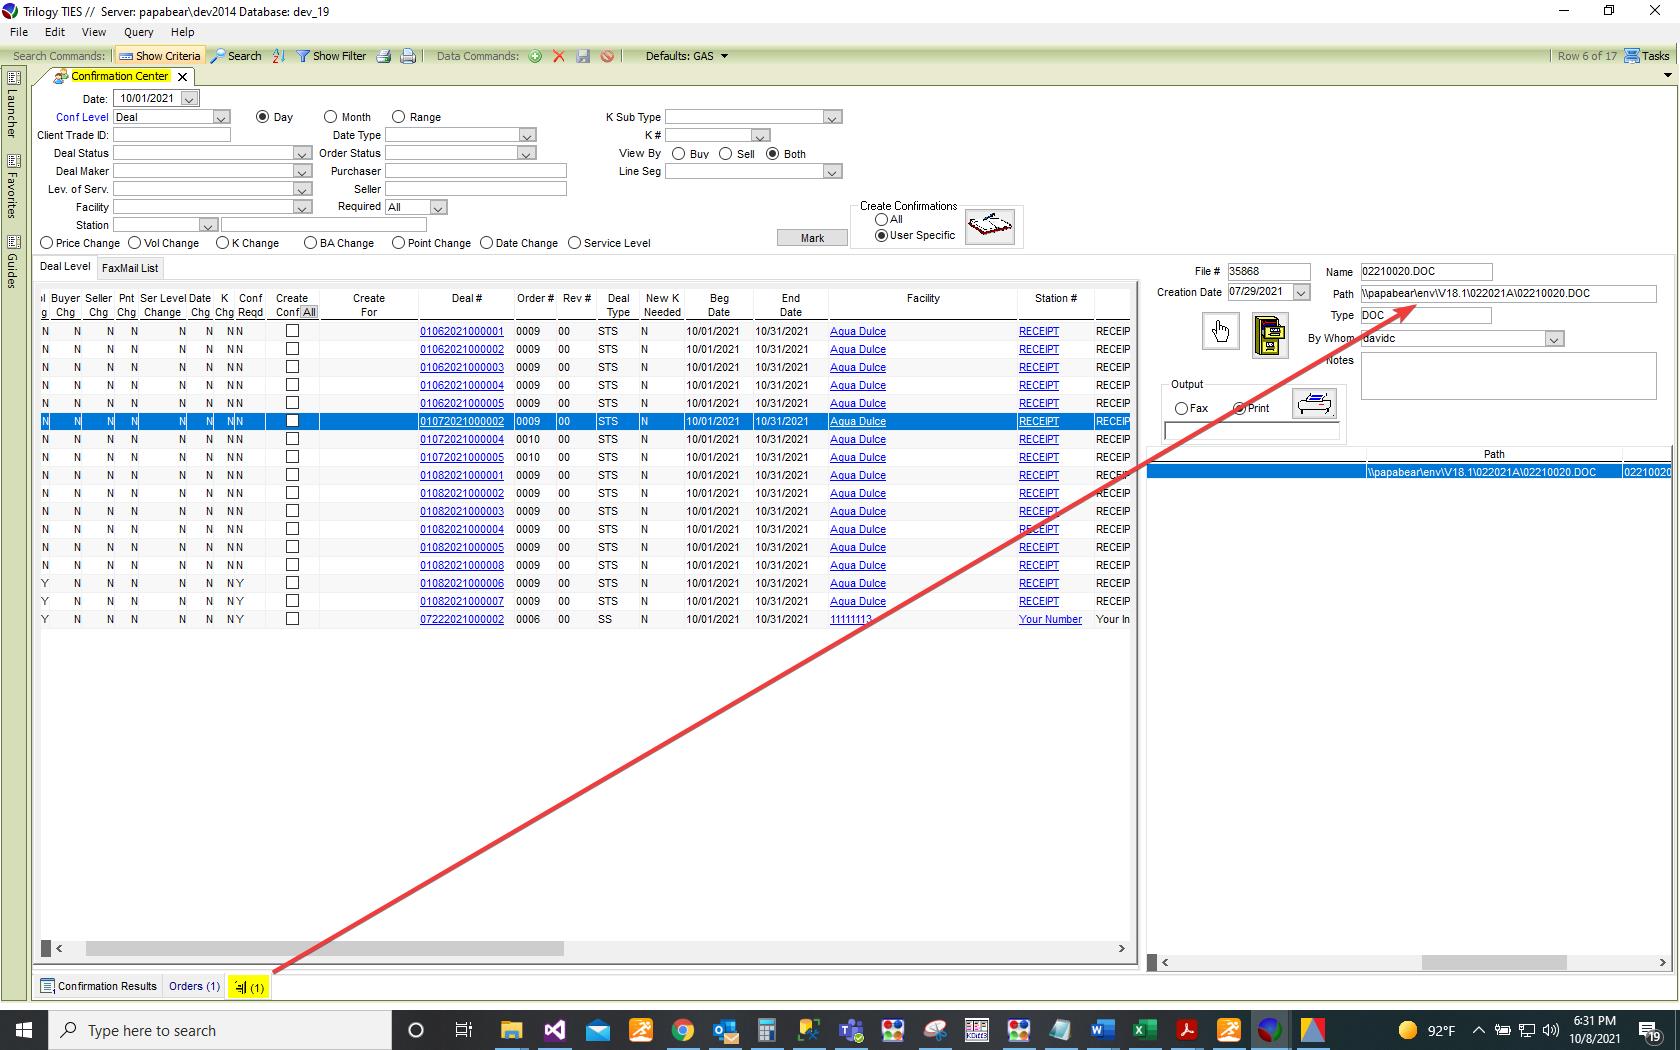Image resolution: width=1680 pixels, height=1050 pixels.
Task: Open the By Whom dropdown
Action: pos(1553,339)
